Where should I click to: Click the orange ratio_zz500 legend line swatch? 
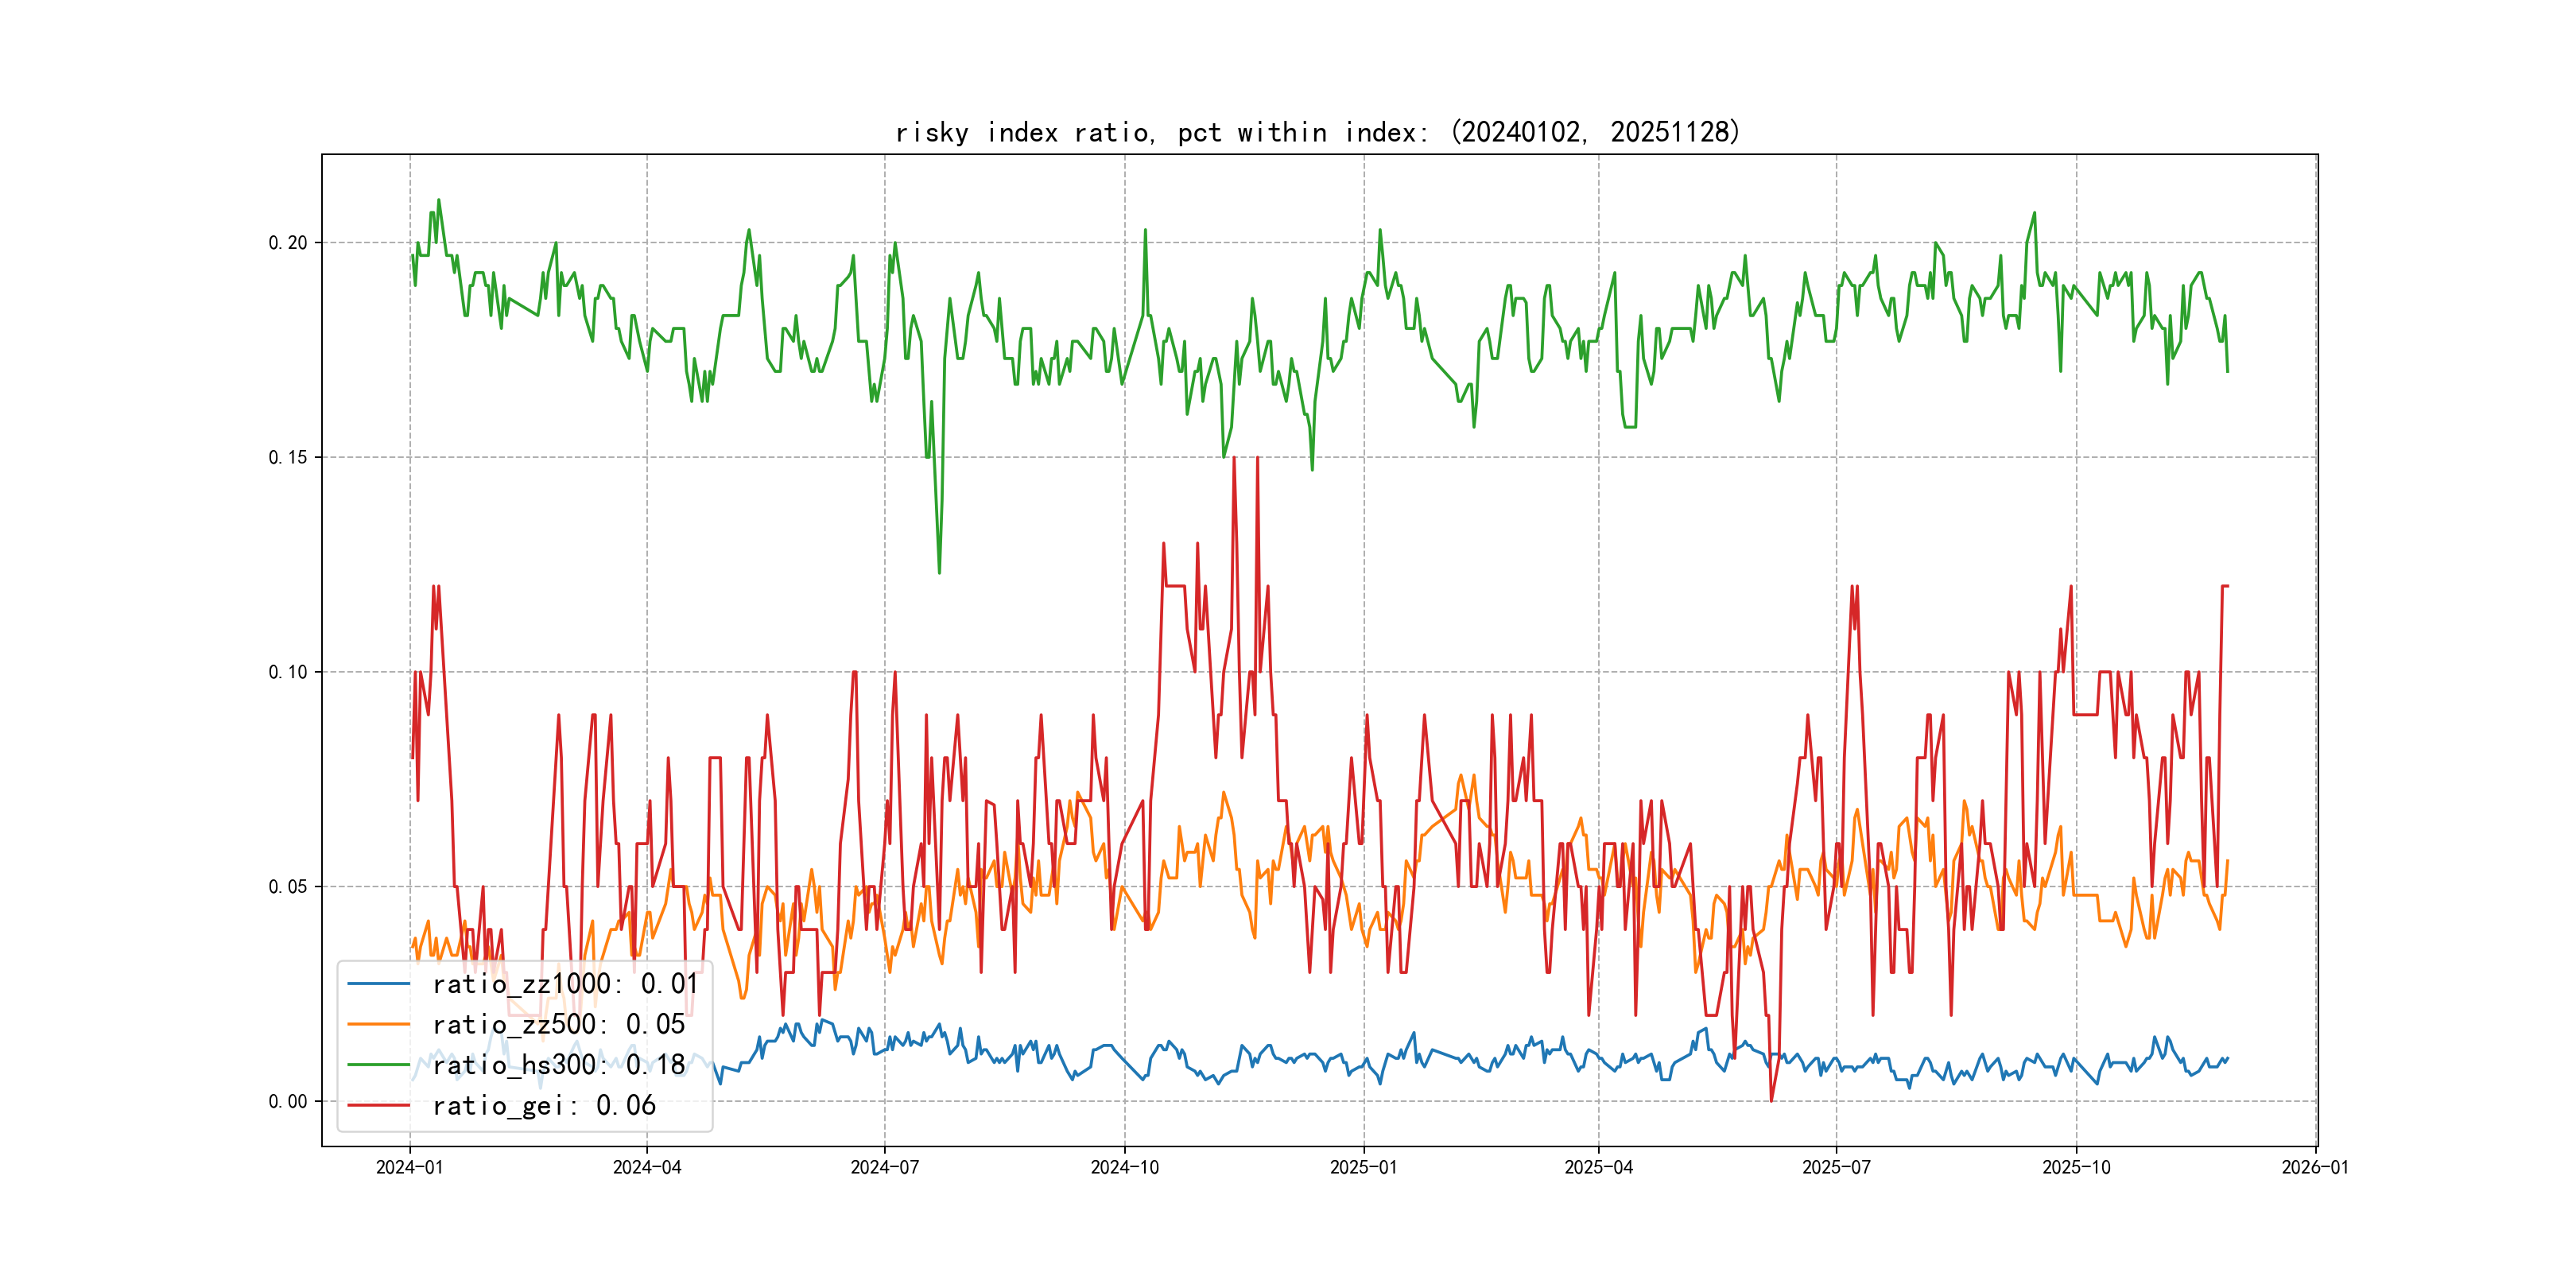(378, 1025)
